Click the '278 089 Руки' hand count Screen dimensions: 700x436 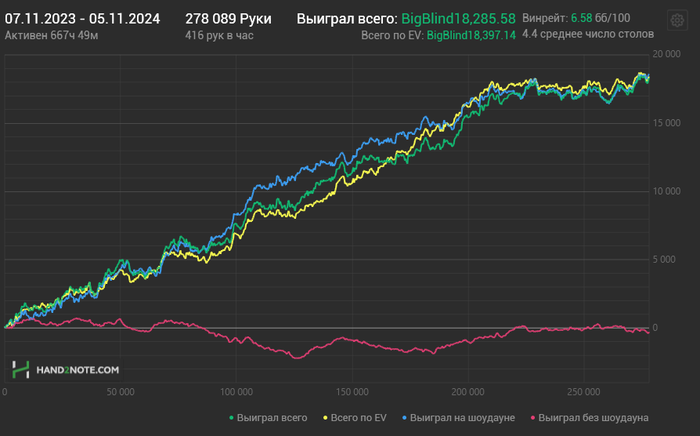[228, 19]
